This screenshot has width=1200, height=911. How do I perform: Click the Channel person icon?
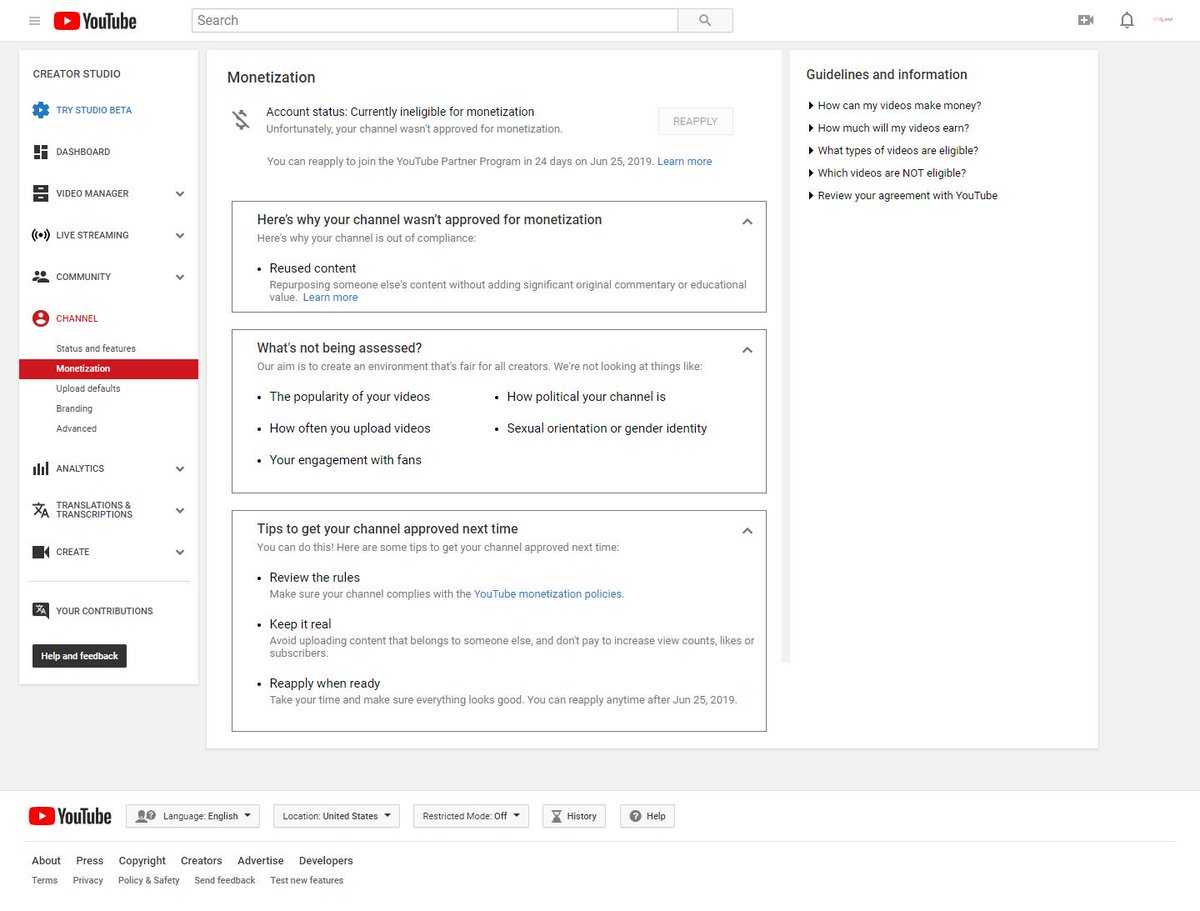(x=40, y=318)
